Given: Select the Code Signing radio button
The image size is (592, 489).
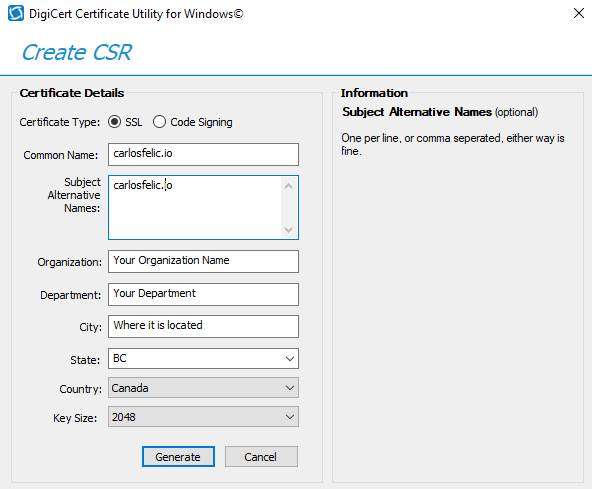Looking at the screenshot, I should click(x=159, y=122).
